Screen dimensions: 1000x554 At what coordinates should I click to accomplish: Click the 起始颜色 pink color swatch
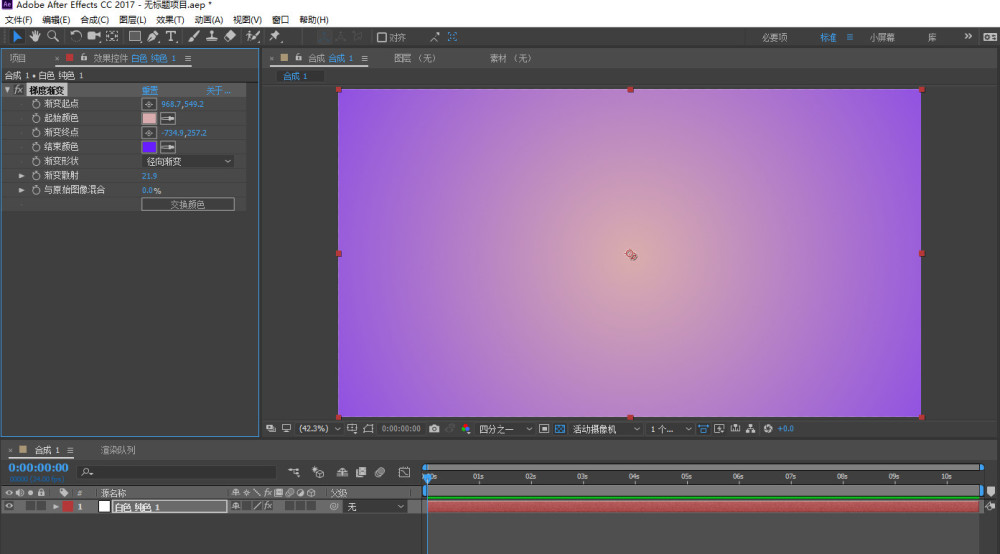149,118
